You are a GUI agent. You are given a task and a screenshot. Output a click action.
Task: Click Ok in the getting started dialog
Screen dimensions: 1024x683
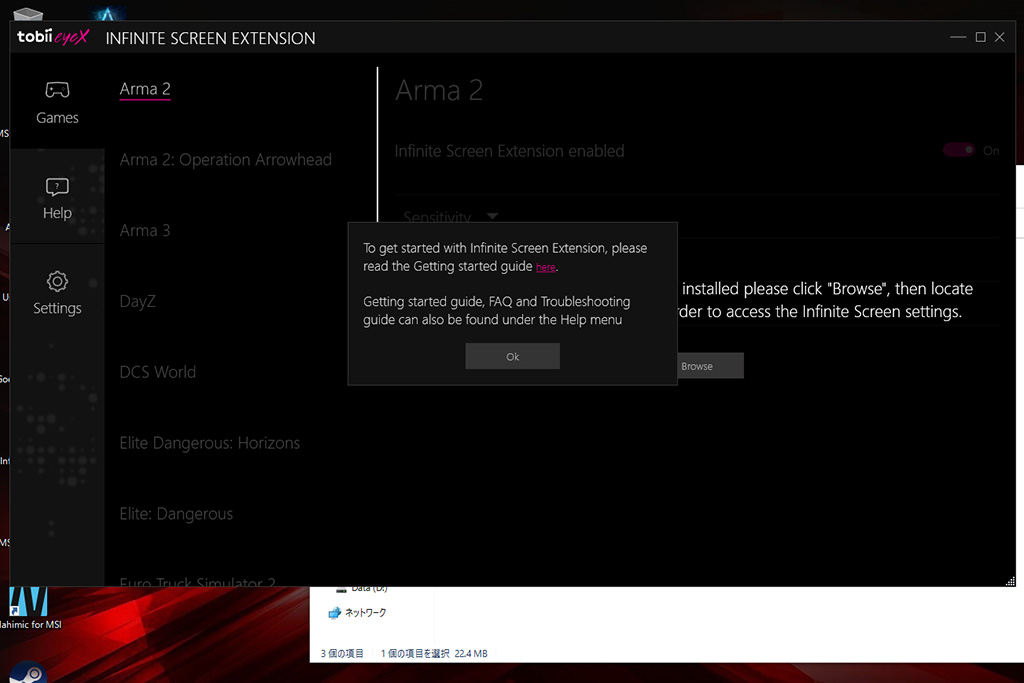(x=512, y=357)
